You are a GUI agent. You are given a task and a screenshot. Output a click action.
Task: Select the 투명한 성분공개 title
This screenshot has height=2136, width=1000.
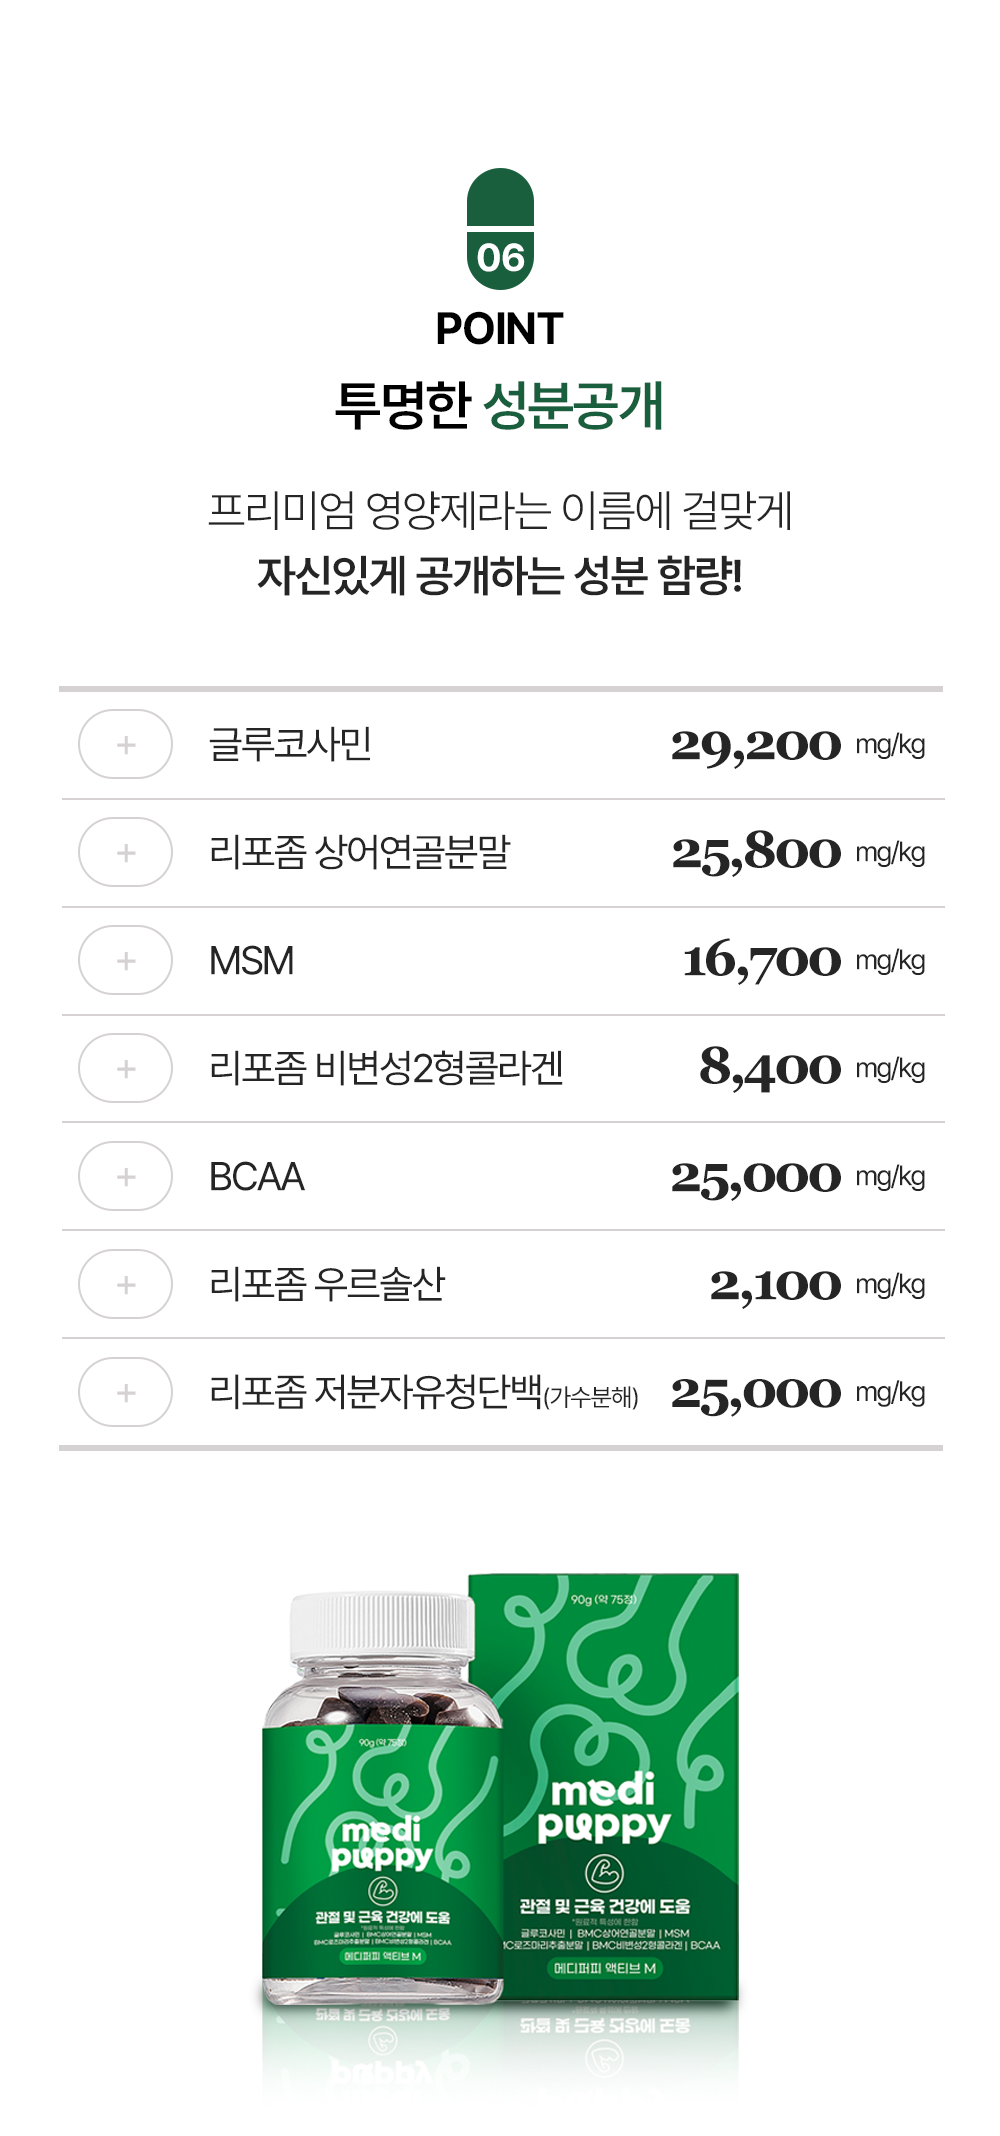click(500, 405)
